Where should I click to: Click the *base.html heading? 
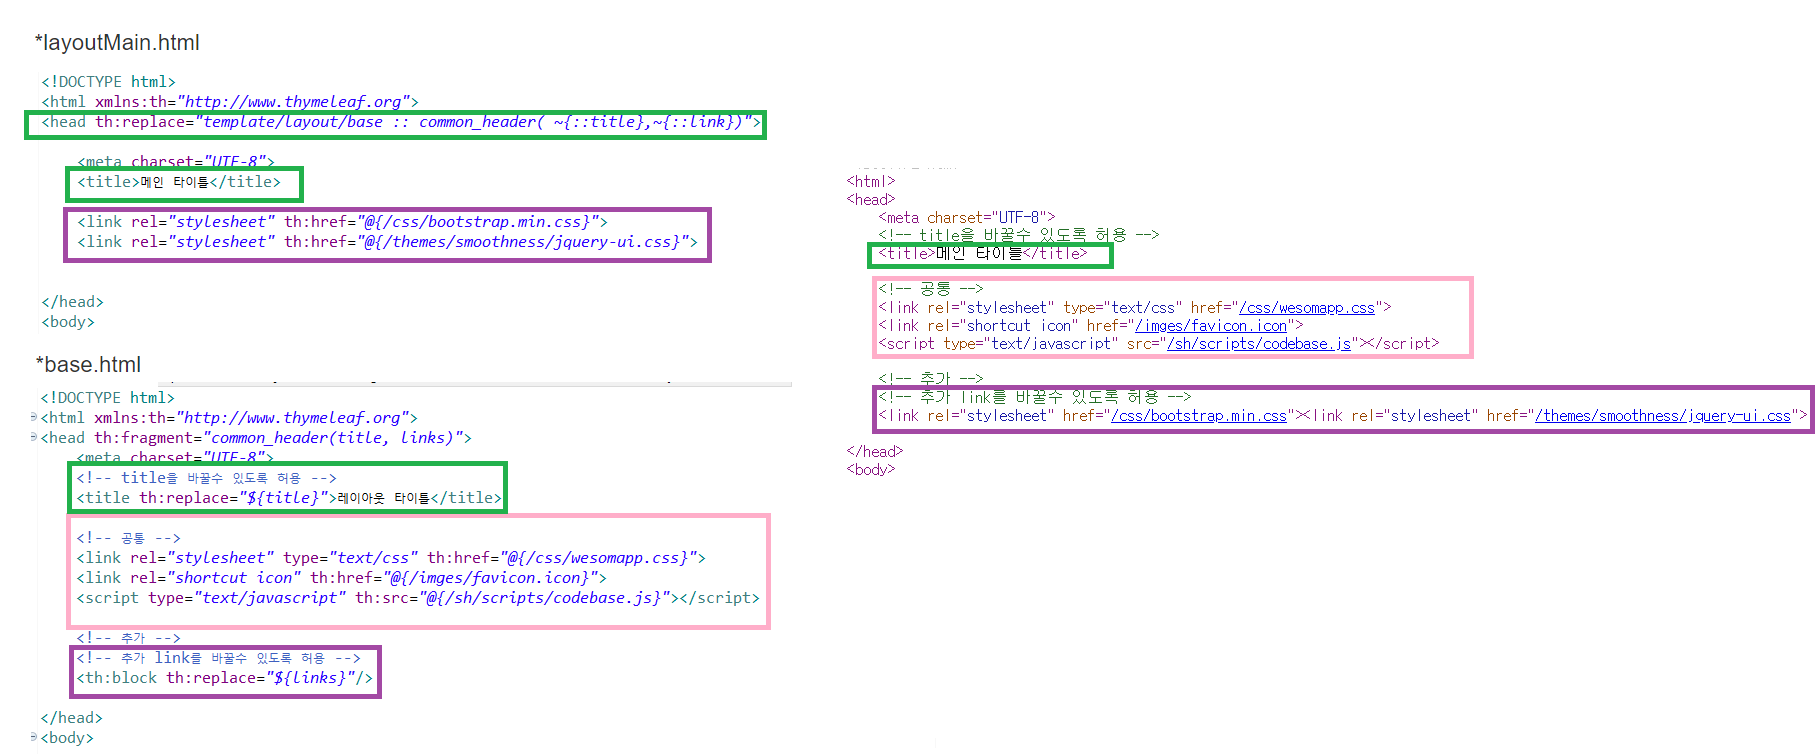88,364
